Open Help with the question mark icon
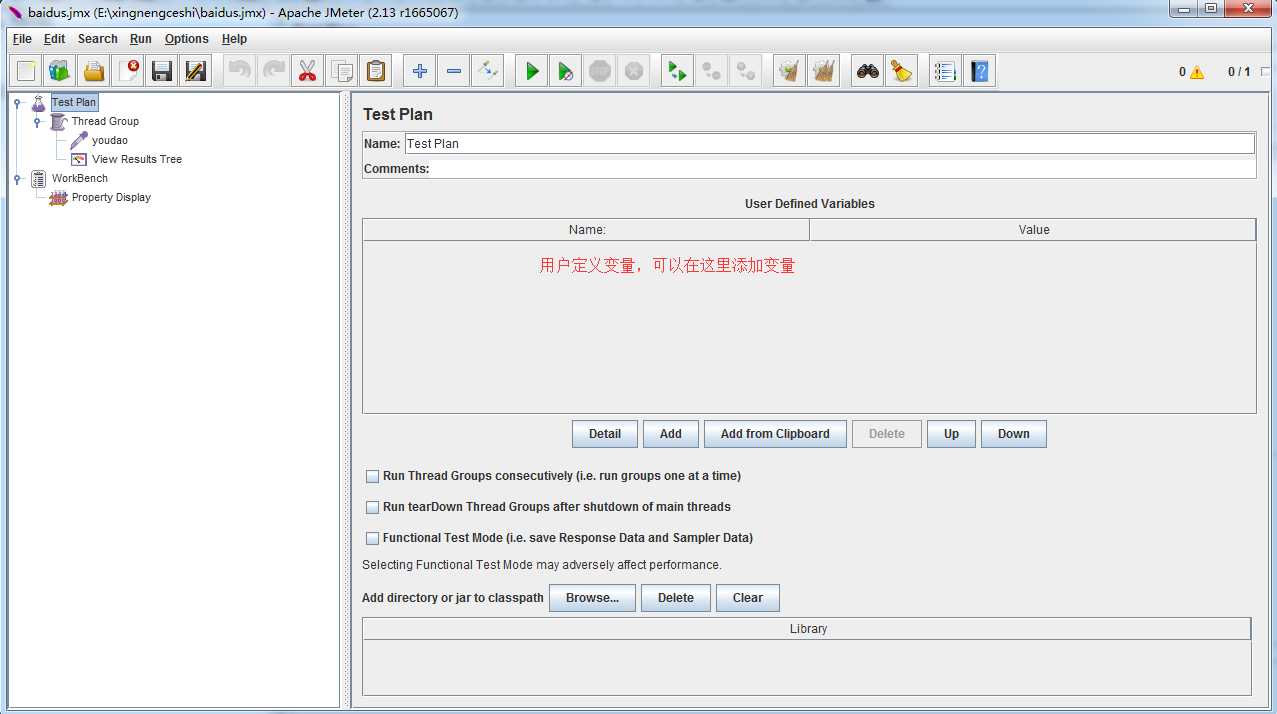The width and height of the screenshot is (1277, 714). 979,71
